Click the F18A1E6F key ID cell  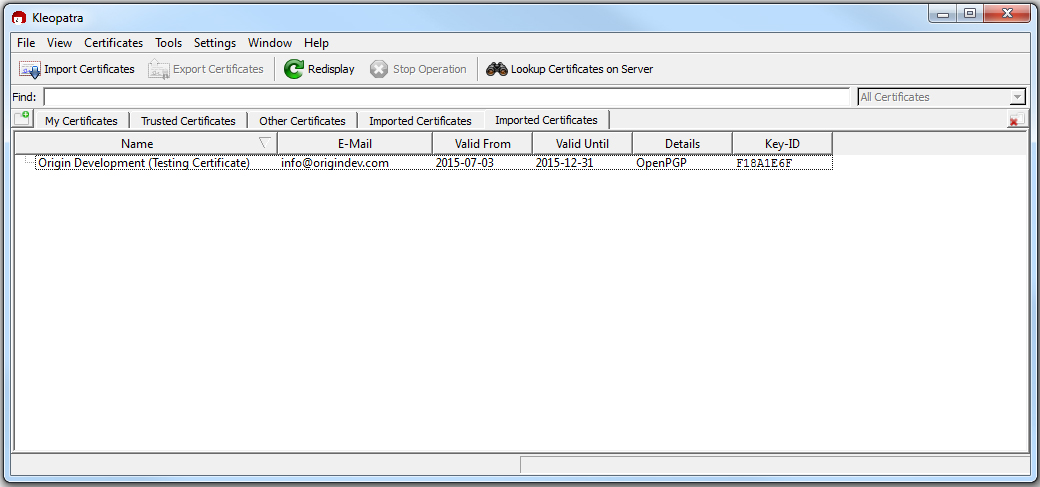click(764, 163)
